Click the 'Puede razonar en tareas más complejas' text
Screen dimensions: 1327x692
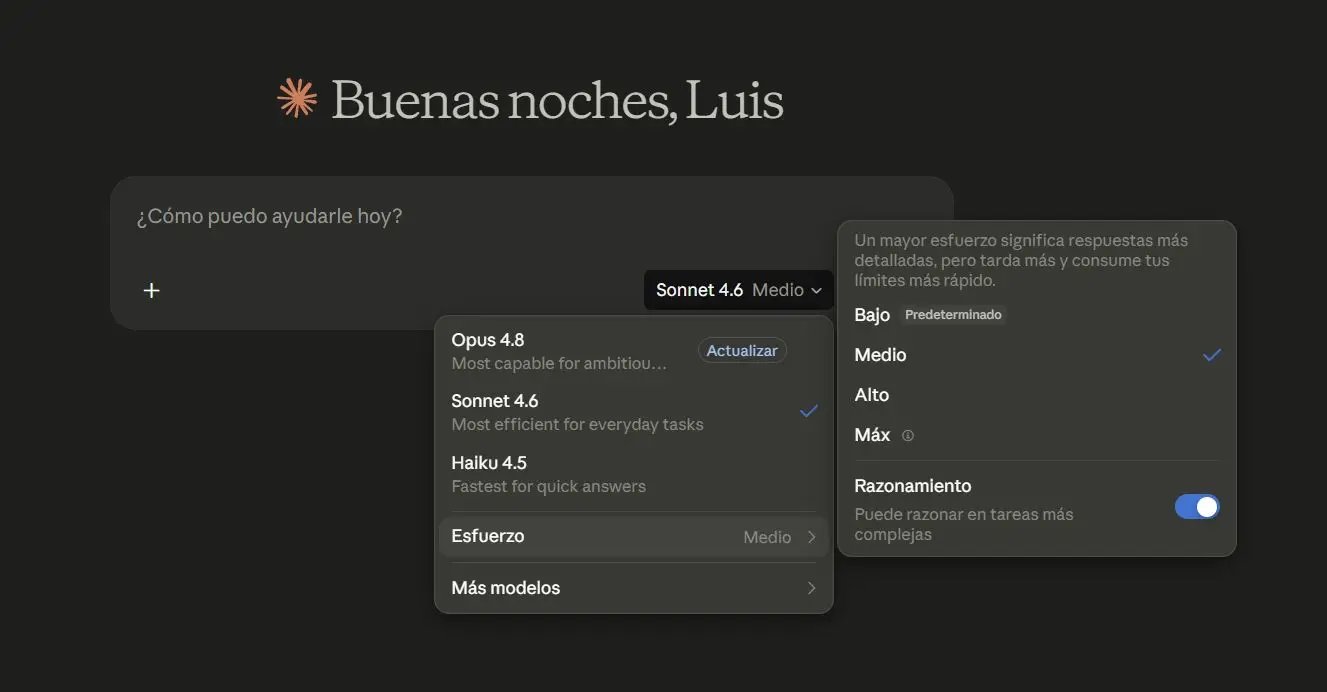(x=964, y=524)
